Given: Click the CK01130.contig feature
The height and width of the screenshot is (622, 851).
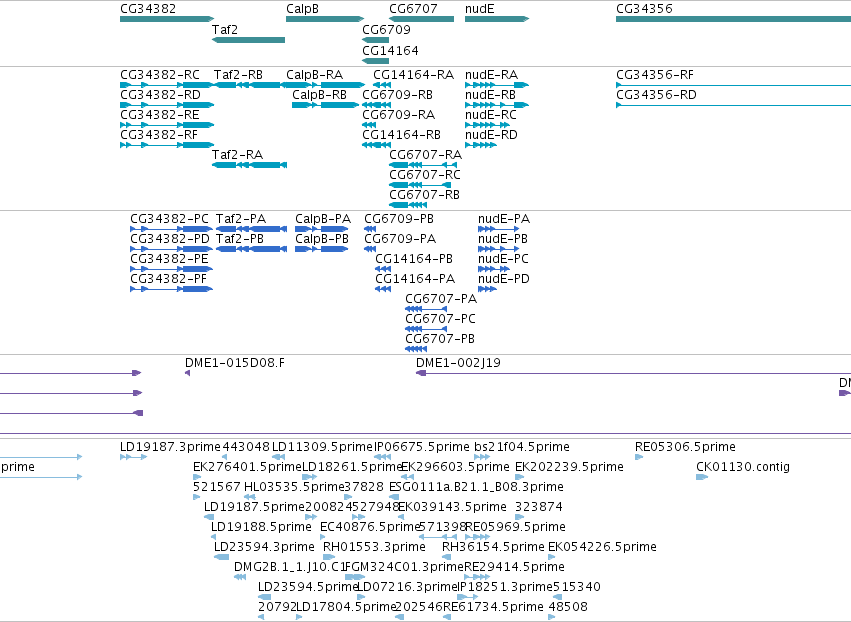Looking at the screenshot, I should pyautogui.click(x=702, y=478).
